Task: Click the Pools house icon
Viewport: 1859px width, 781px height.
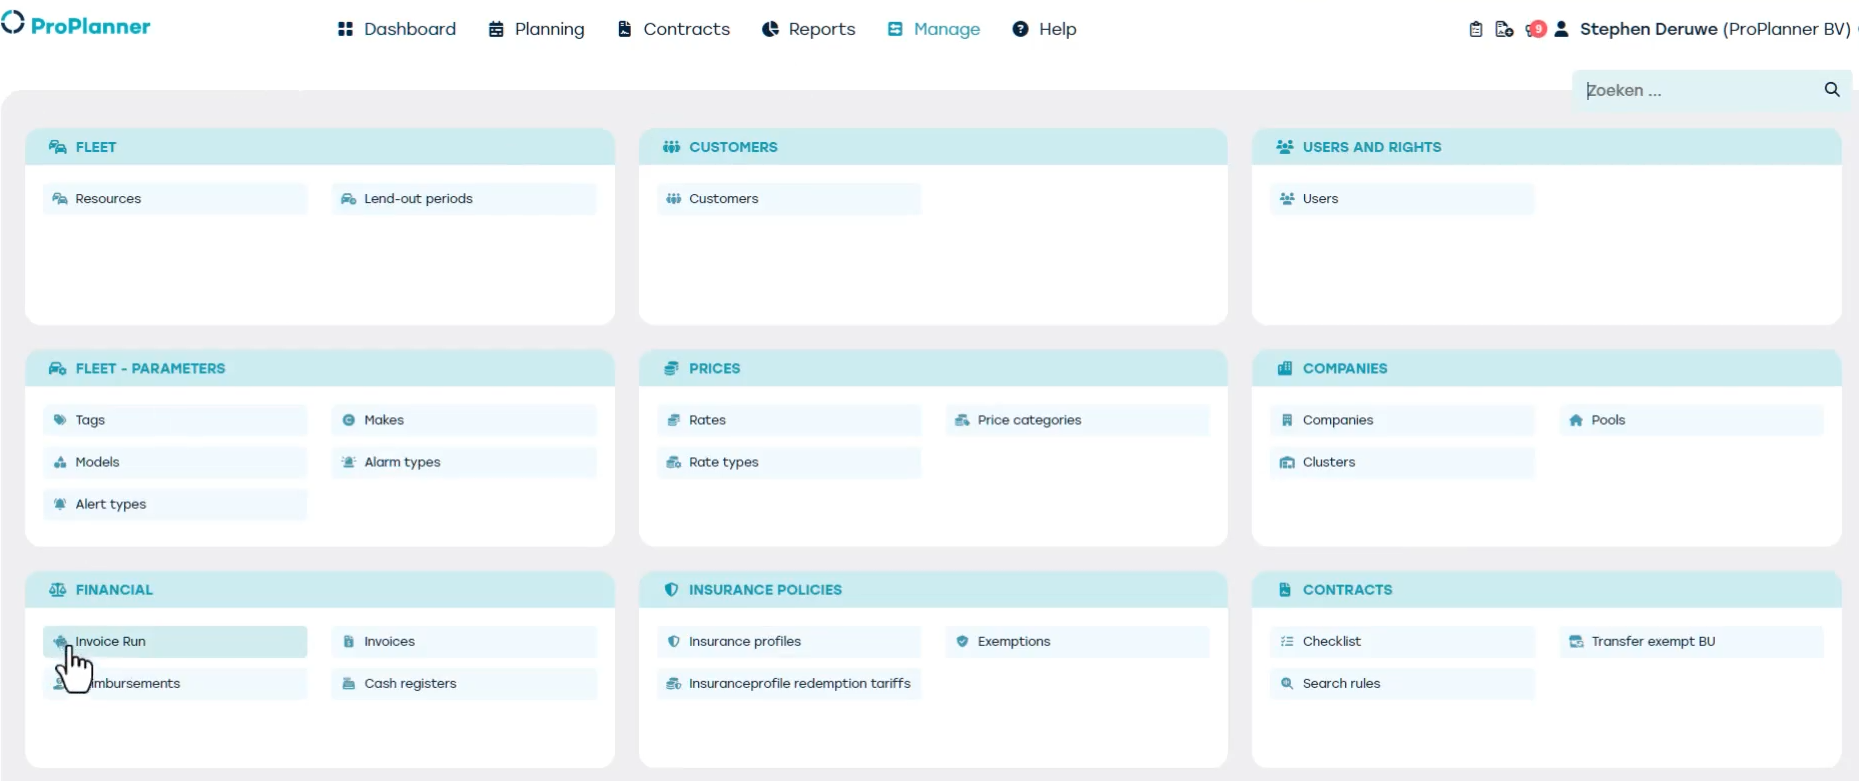Action: (1576, 420)
